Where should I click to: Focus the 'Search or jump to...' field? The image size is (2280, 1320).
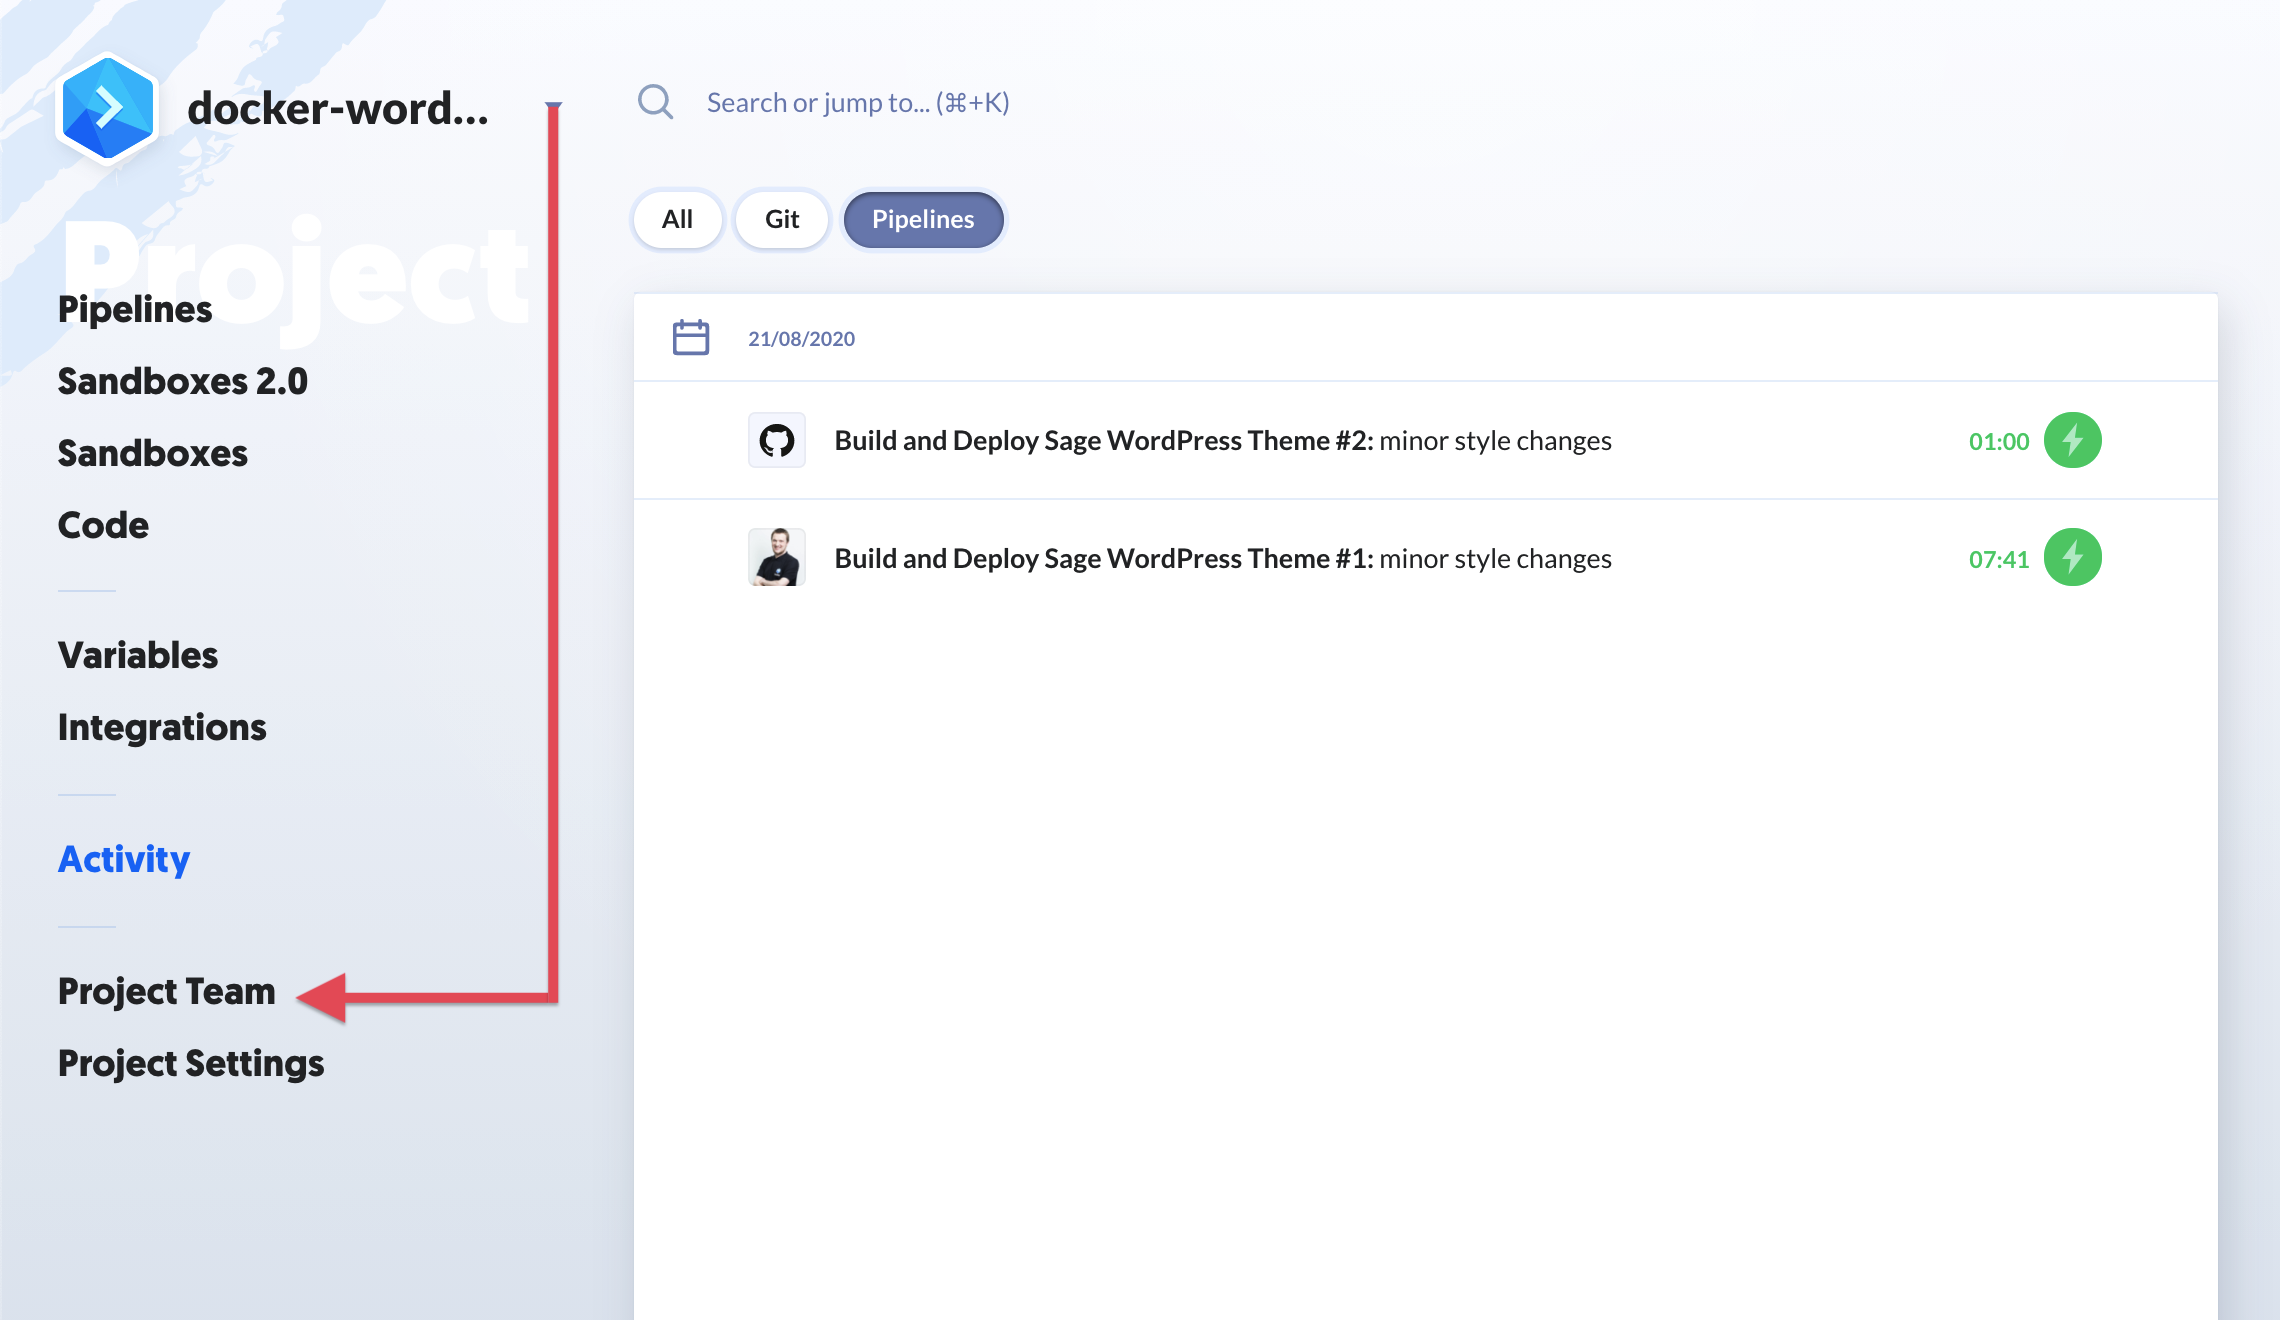point(858,102)
